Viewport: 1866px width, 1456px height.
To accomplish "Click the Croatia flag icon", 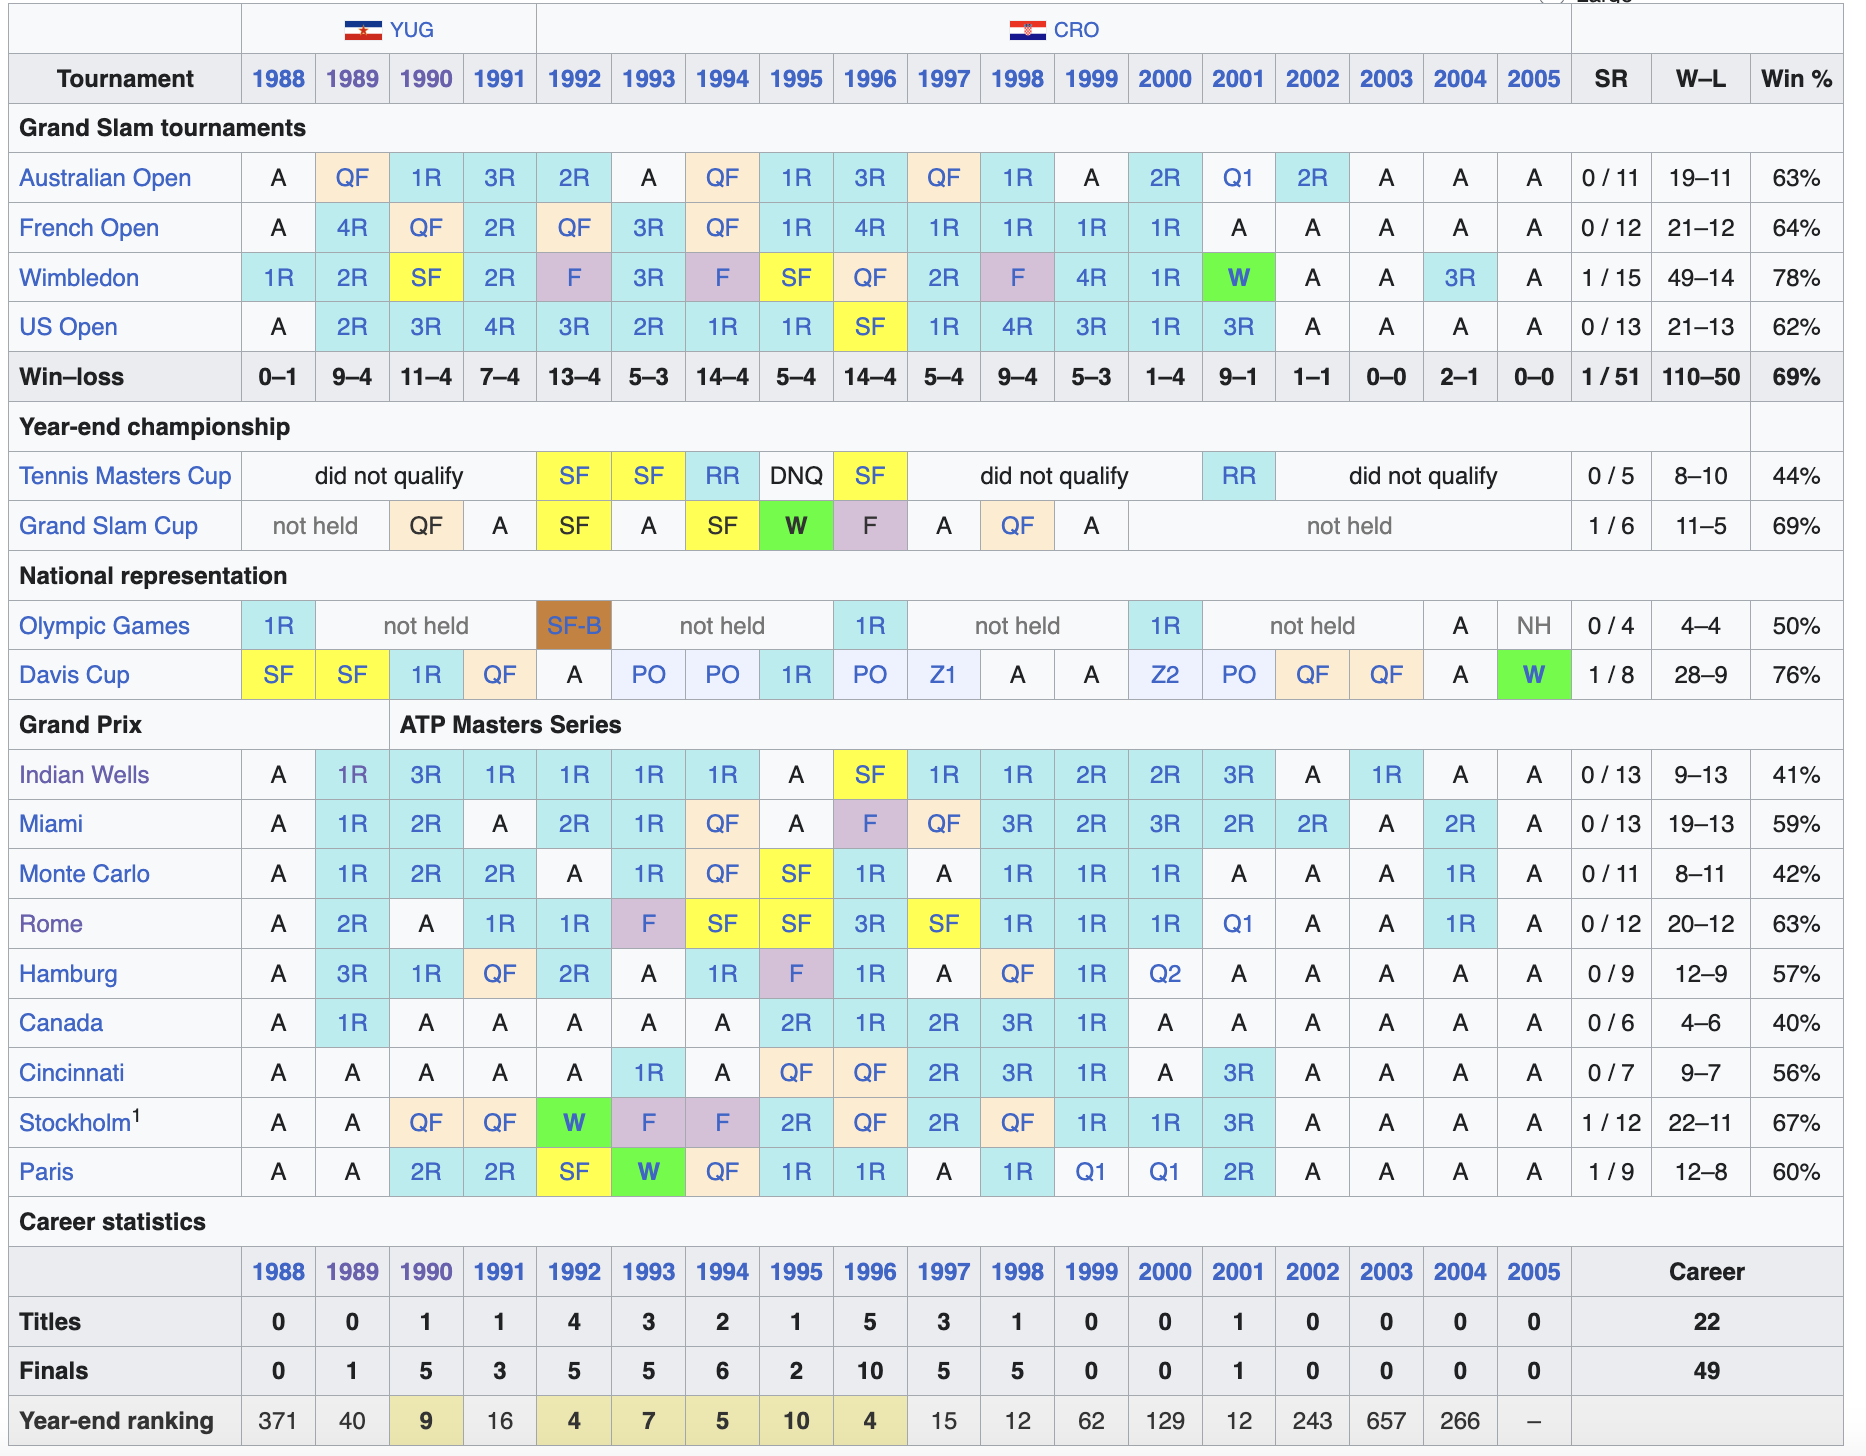I will [x=1027, y=30].
